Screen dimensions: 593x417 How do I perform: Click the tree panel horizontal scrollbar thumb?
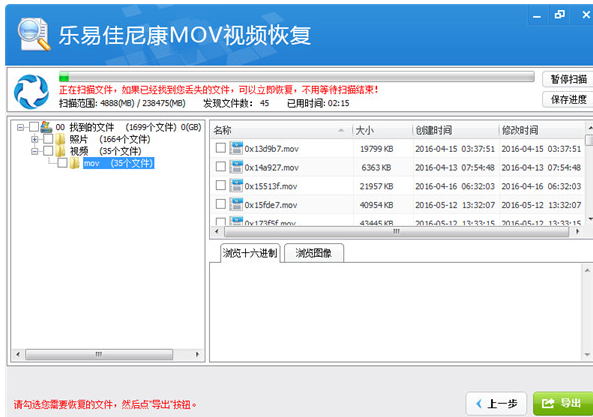99,354
